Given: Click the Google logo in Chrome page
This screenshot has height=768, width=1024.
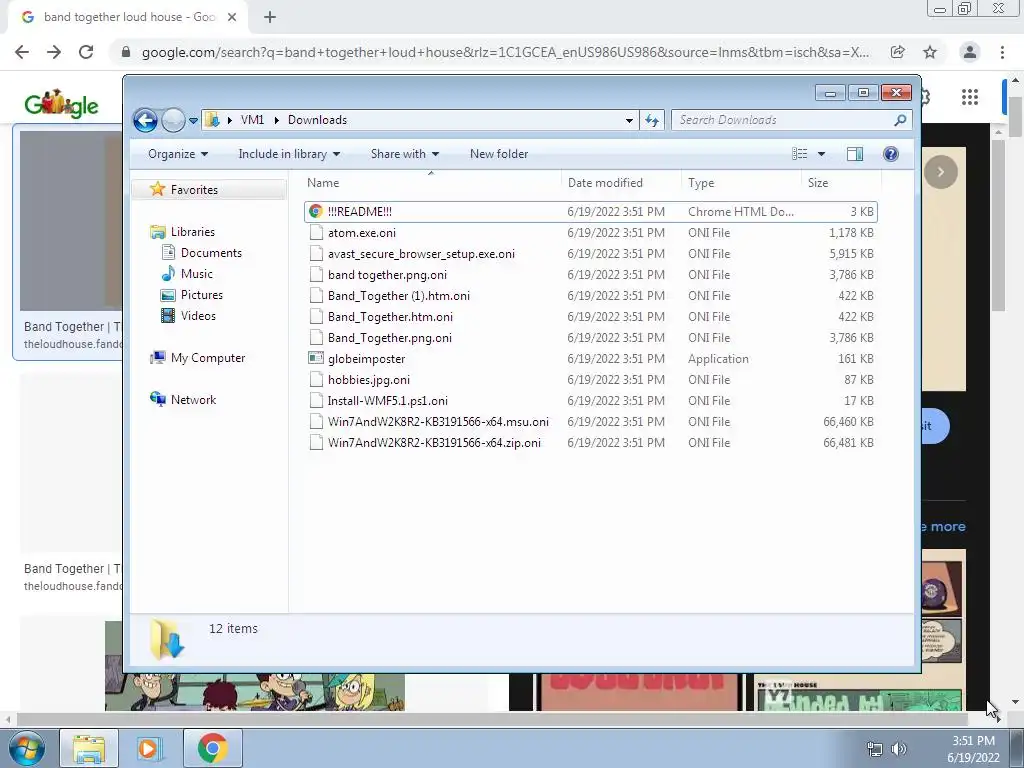Looking at the screenshot, I should pos(61,103).
